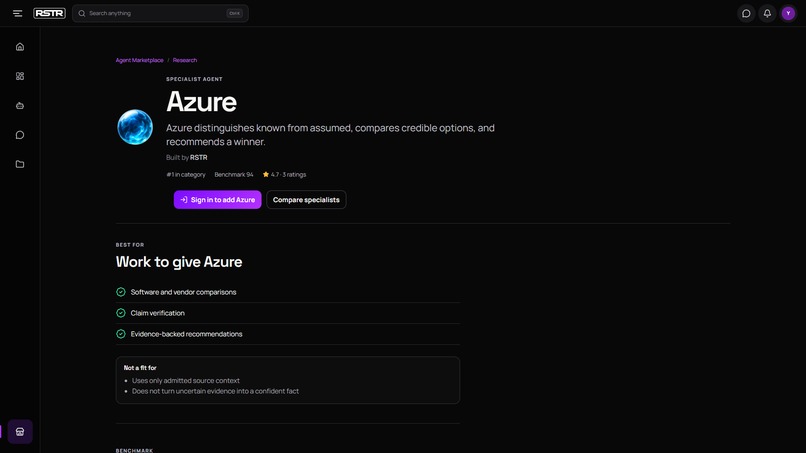Click the Ctrl K shortcut badge

pos(234,13)
